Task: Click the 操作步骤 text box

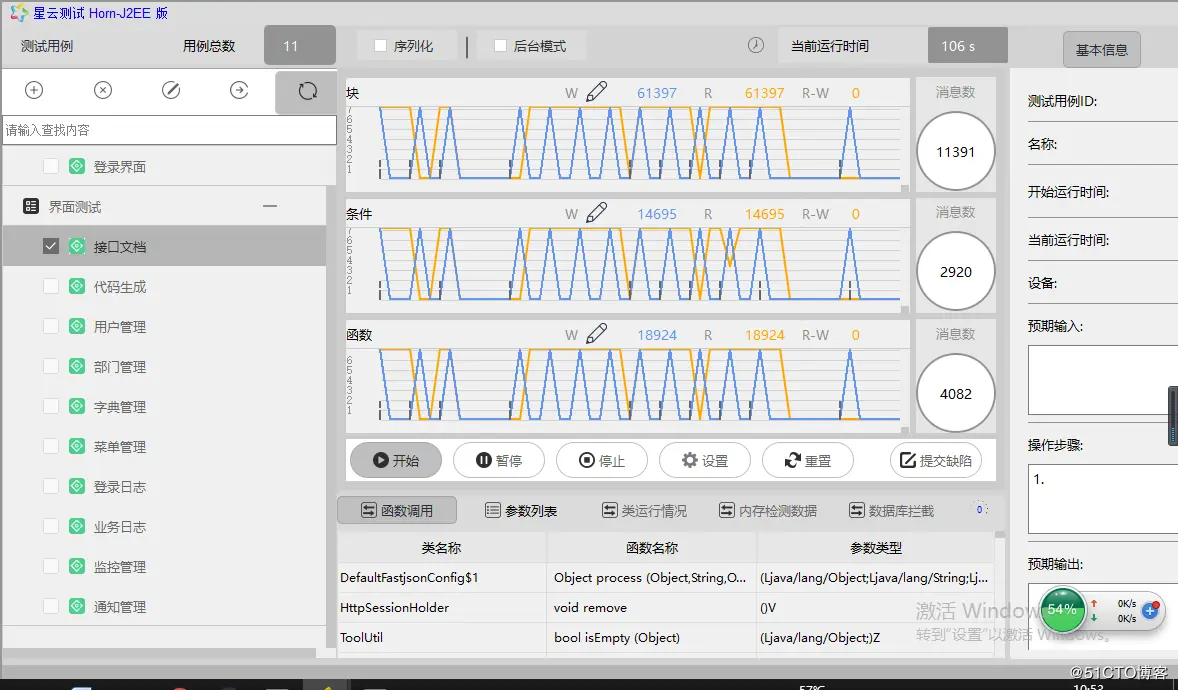Action: click(1102, 499)
